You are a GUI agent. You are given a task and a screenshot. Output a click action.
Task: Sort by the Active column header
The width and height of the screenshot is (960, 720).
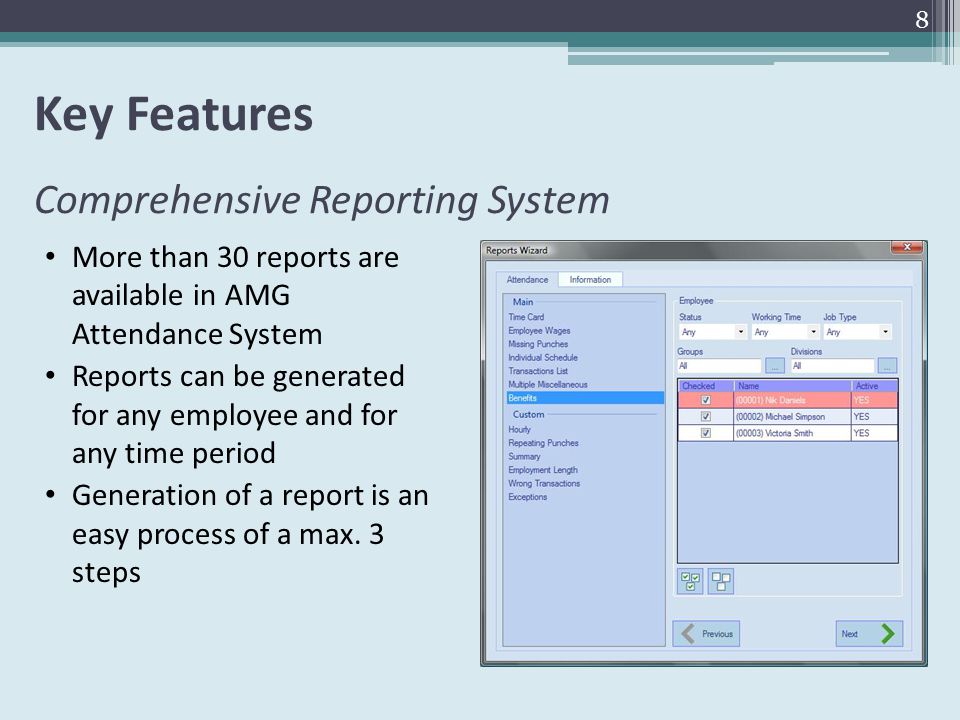874,386
